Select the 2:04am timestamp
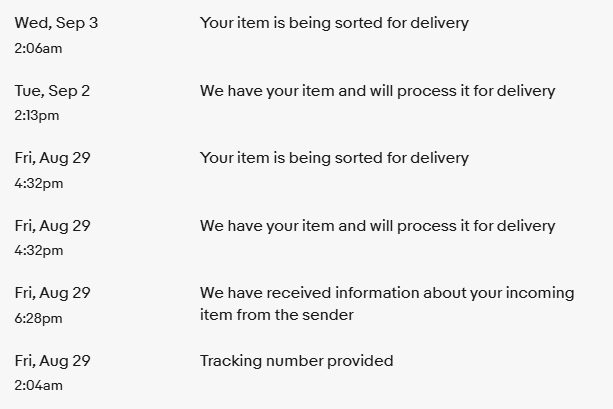This screenshot has width=613, height=409. (38, 386)
